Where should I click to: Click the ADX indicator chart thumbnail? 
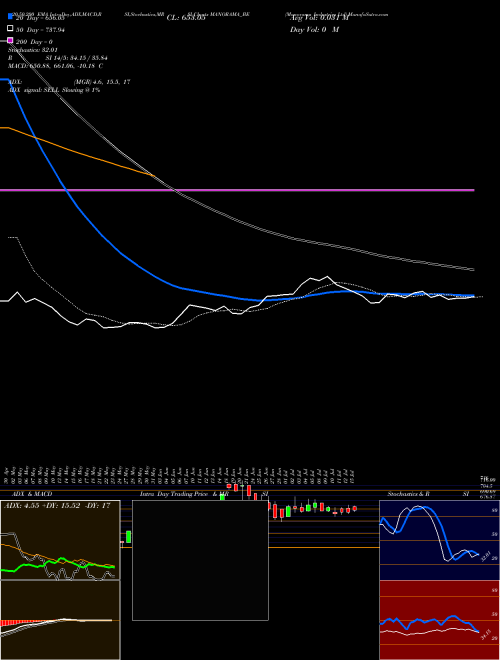pos(60,540)
